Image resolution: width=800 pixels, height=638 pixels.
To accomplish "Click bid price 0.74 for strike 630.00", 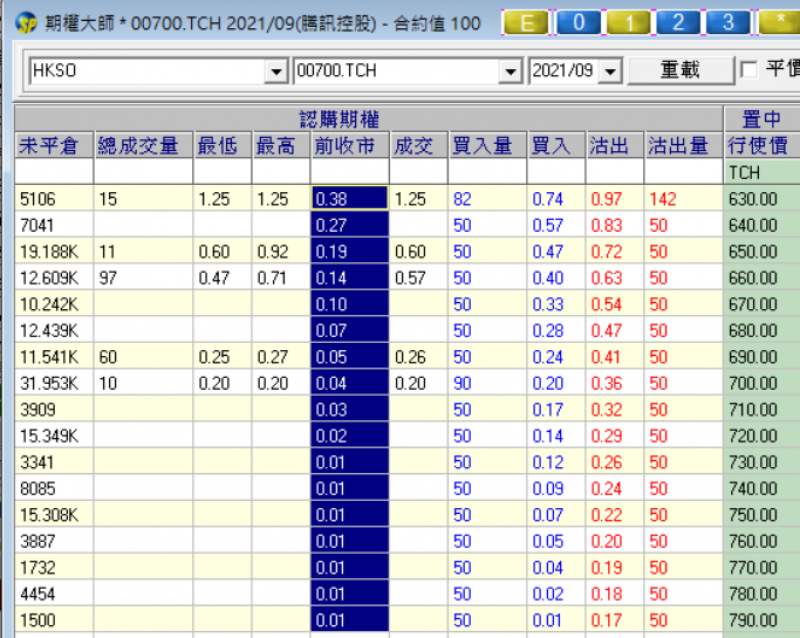I will click(547, 199).
